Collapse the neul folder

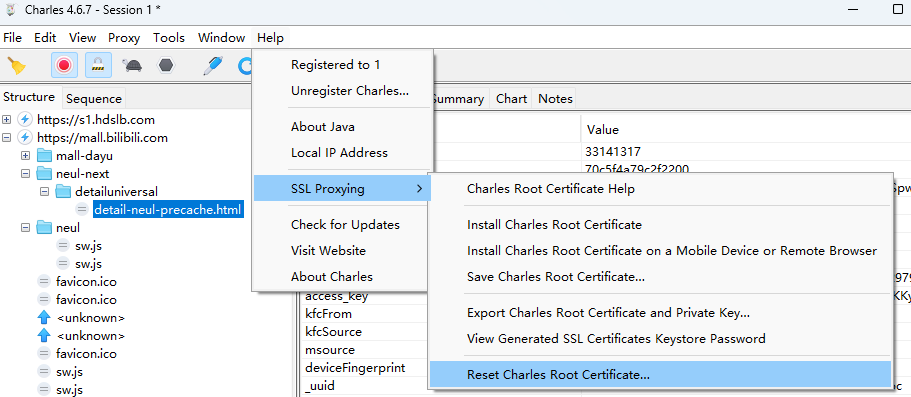[26, 227]
